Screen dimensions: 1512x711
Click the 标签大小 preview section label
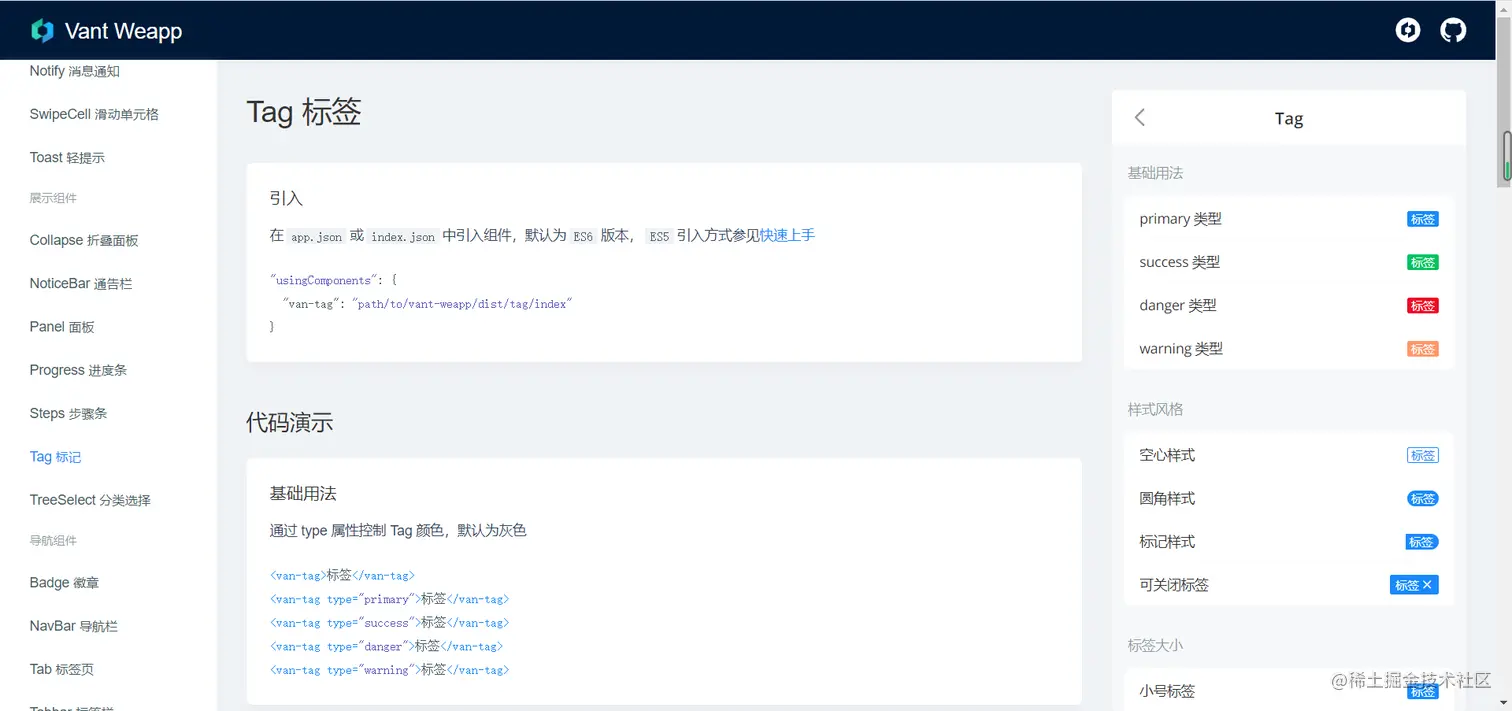1155,645
